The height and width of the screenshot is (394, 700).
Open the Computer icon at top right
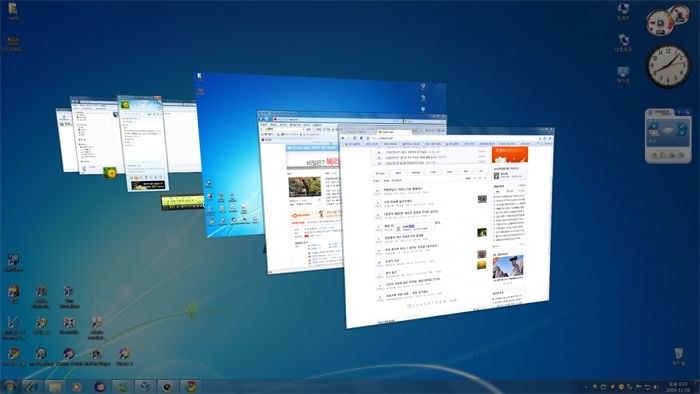(x=623, y=11)
